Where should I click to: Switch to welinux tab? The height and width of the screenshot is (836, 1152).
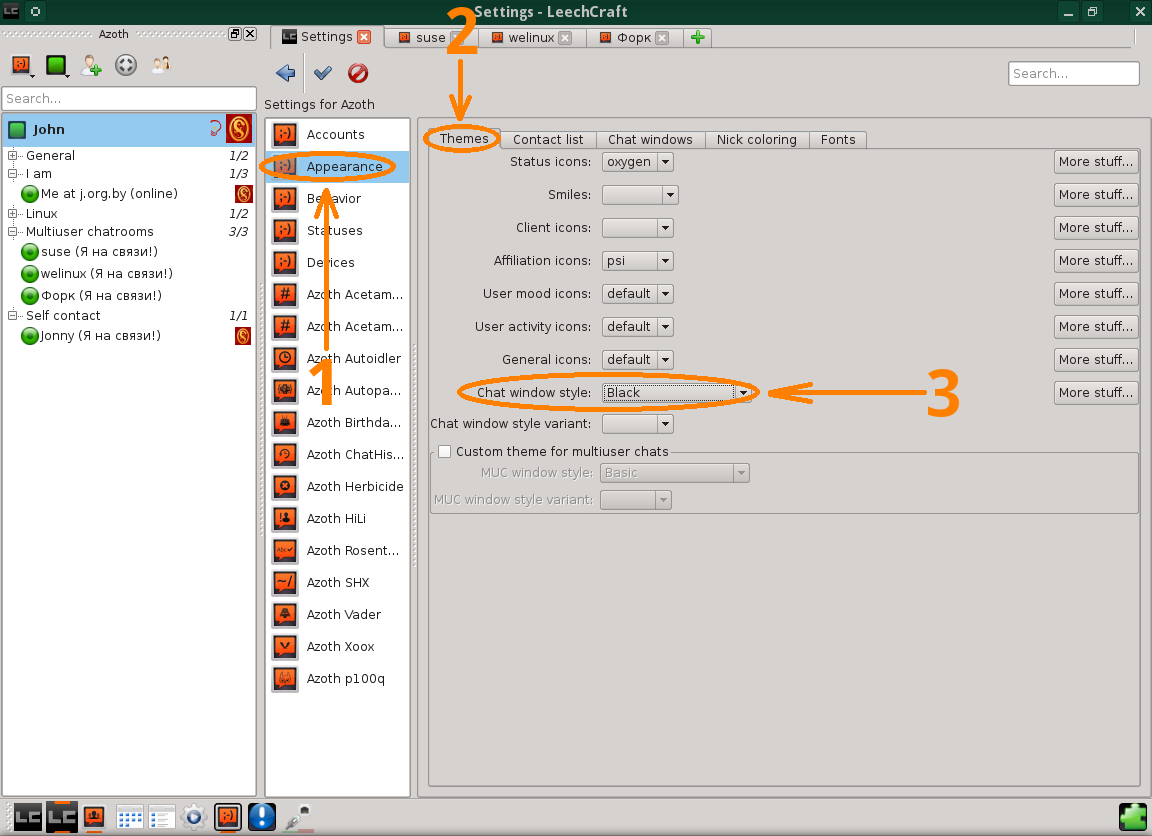click(x=530, y=37)
